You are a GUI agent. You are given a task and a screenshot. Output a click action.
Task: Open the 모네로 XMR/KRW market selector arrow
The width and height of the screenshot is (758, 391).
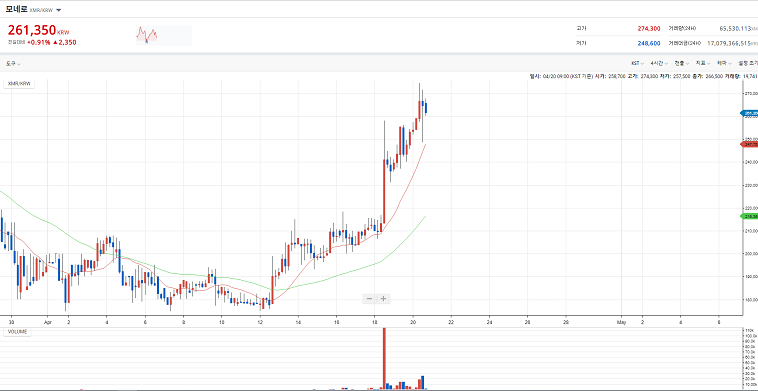click(x=58, y=10)
